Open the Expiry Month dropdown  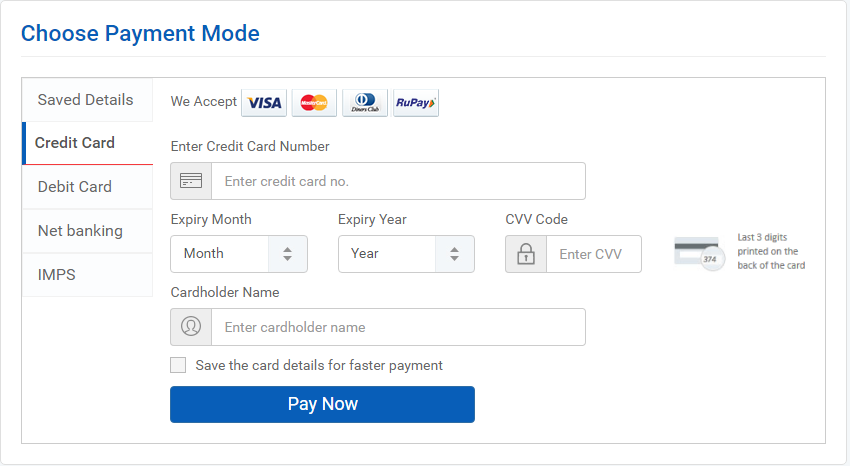click(239, 254)
